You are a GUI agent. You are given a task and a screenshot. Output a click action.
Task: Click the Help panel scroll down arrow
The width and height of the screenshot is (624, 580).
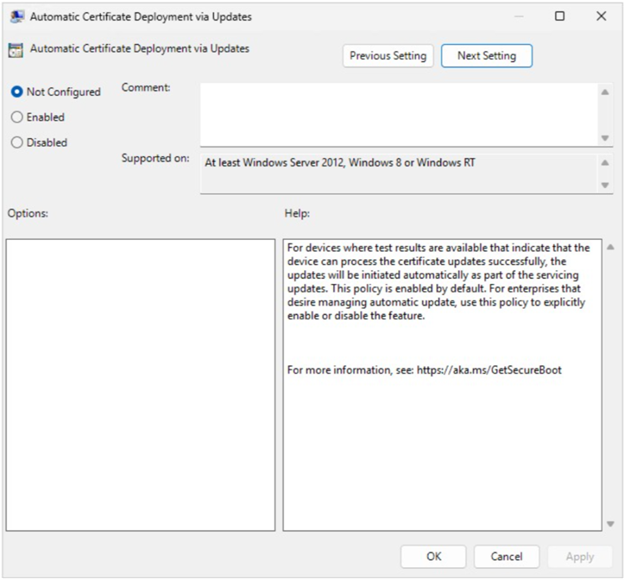tap(610, 523)
